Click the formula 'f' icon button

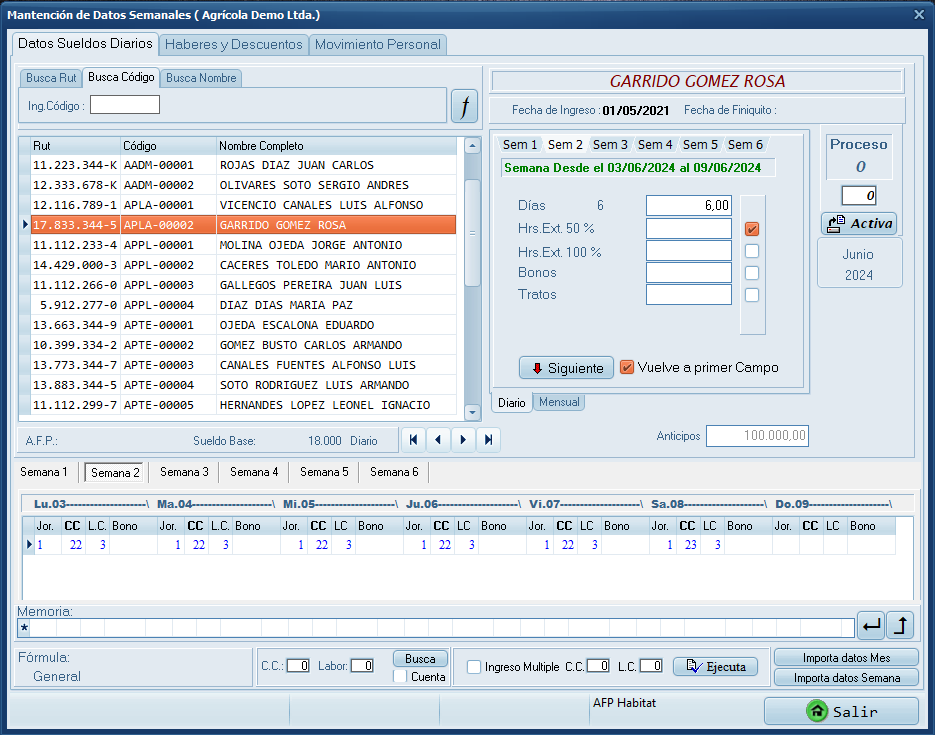(465, 107)
